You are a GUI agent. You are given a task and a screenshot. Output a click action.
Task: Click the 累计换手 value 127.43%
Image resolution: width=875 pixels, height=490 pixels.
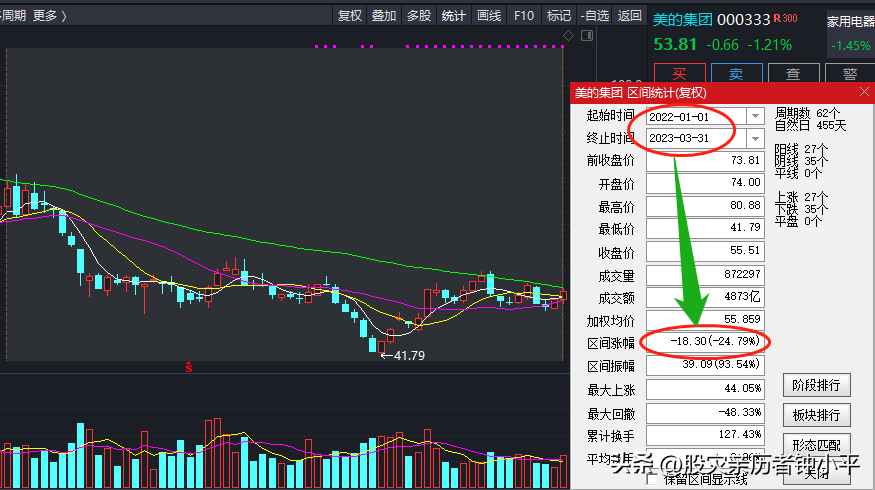pos(705,435)
